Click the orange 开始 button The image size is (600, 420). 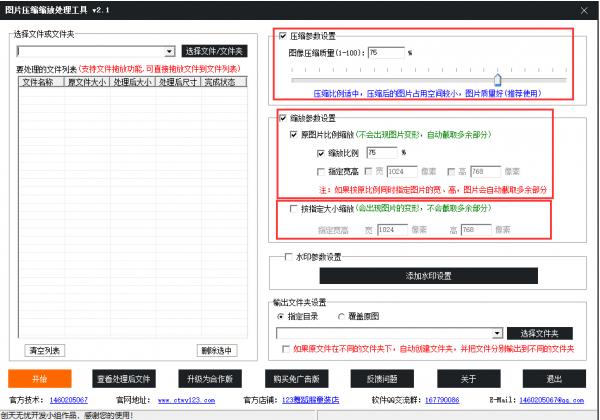tap(40, 379)
